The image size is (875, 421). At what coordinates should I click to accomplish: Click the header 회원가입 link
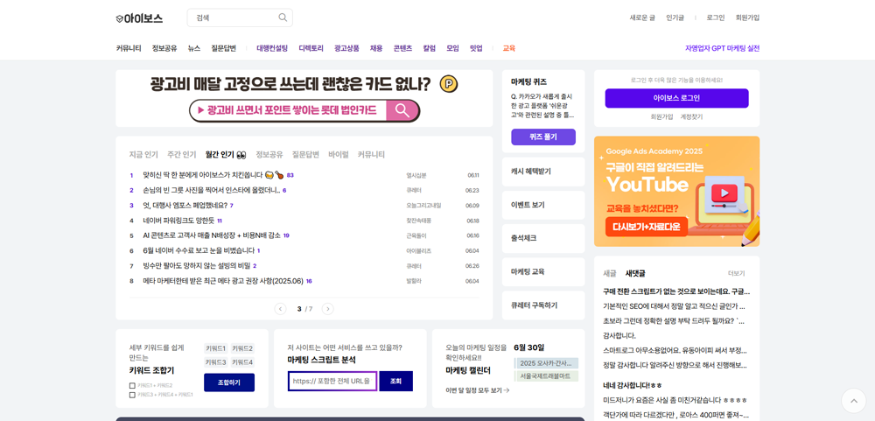pos(747,18)
